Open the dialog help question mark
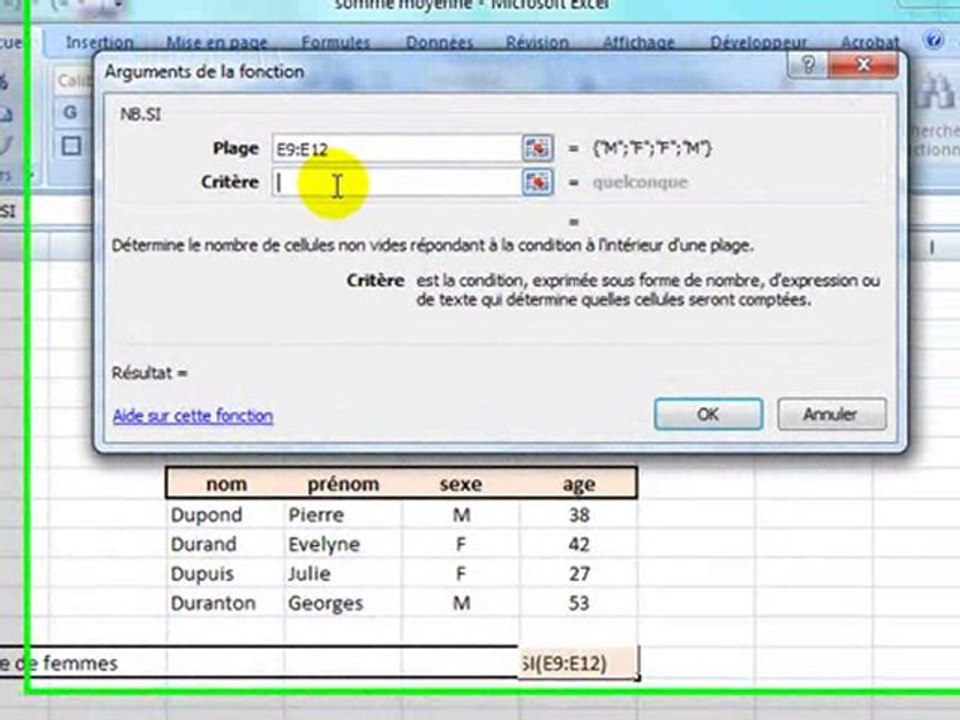This screenshot has height=720, width=960. (x=808, y=64)
